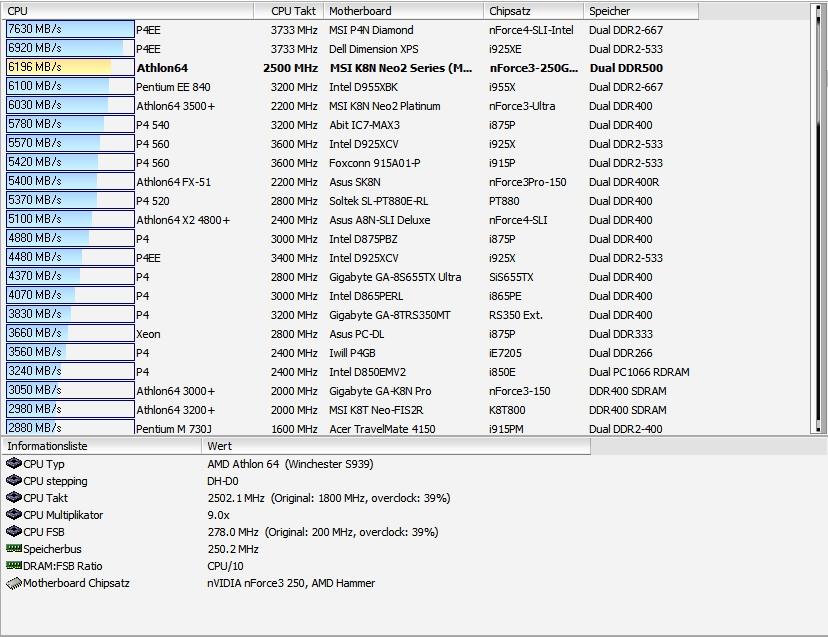This screenshot has height=637, width=828.
Task: Click the Motherboard Chipsatz icon
Action: [x=14, y=583]
